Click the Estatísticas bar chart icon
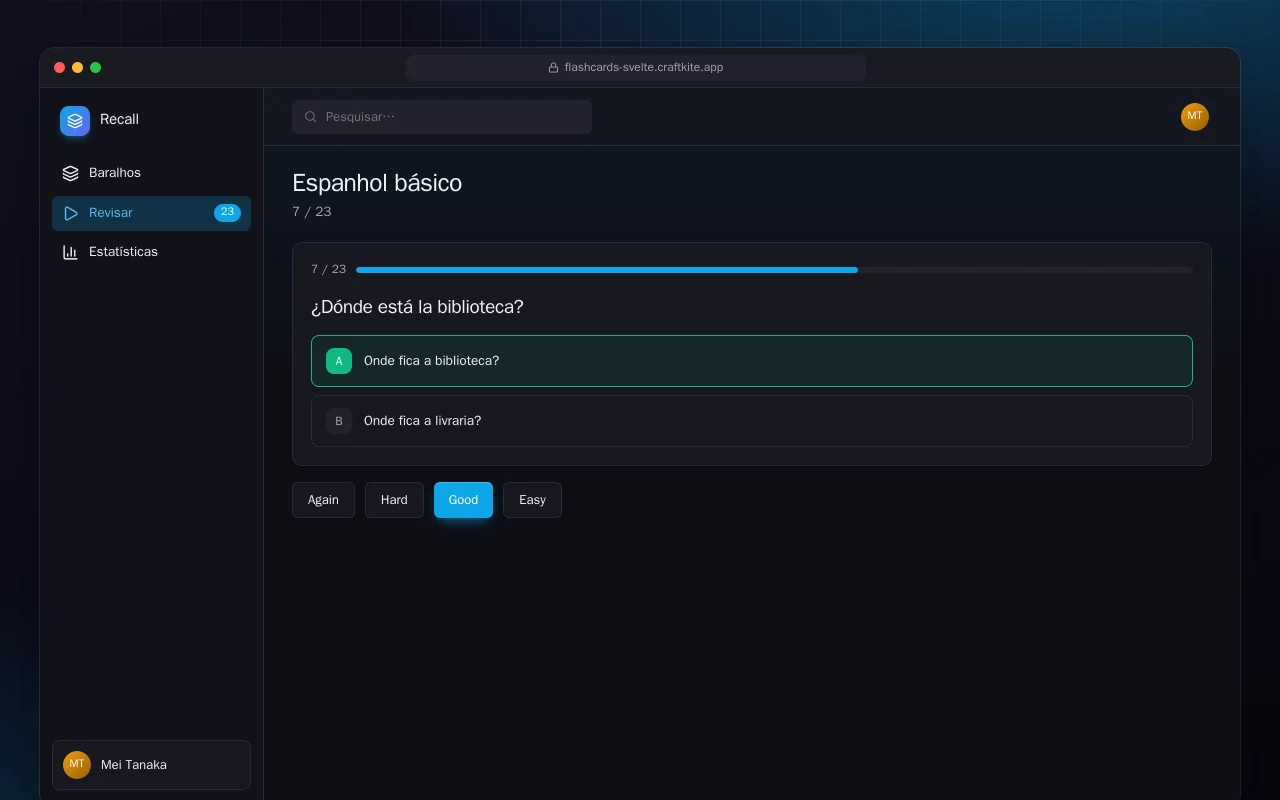1280x800 pixels. pyautogui.click(x=70, y=252)
